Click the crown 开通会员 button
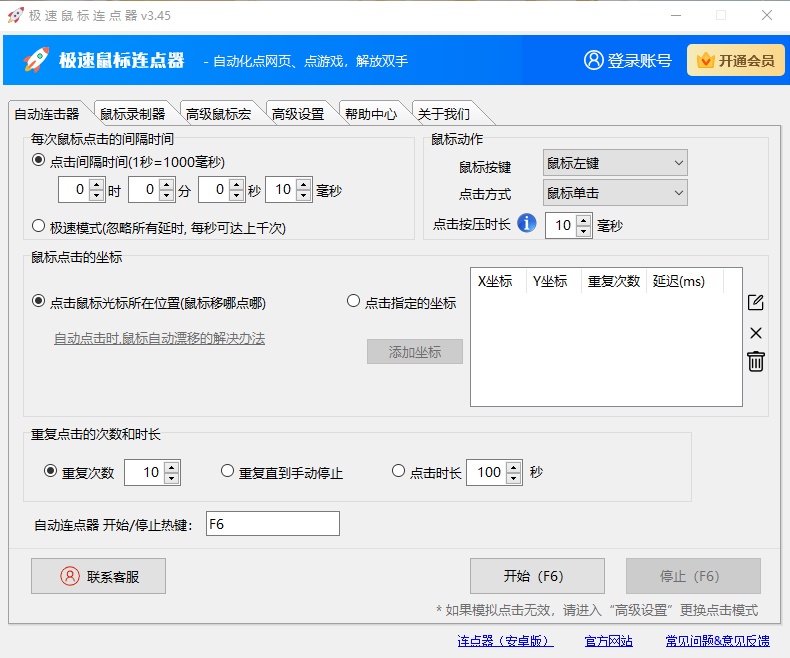The height and width of the screenshot is (658, 790). [735, 60]
